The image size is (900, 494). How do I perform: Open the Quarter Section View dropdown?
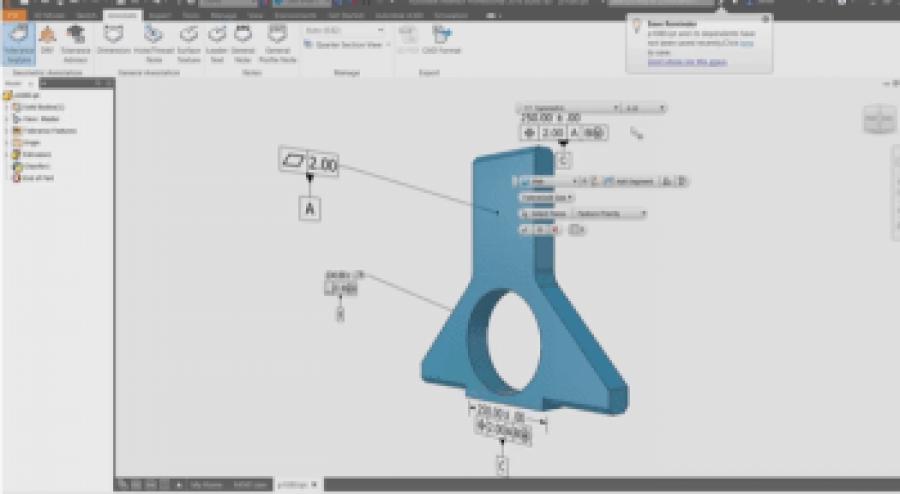point(344,45)
